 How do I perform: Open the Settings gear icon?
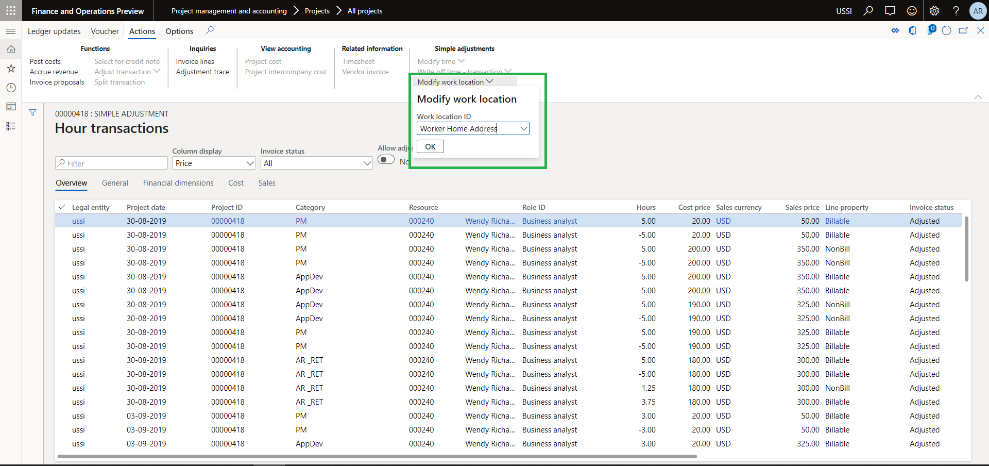pos(933,11)
